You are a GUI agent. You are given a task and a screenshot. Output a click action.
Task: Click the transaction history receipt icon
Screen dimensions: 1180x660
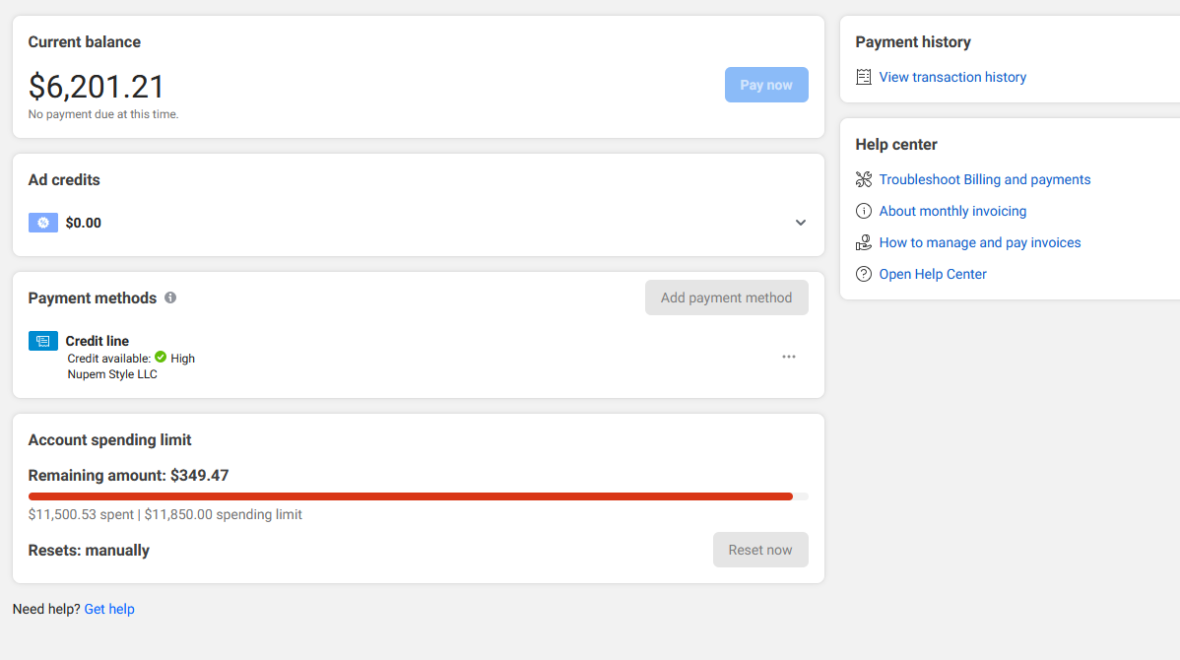click(863, 77)
